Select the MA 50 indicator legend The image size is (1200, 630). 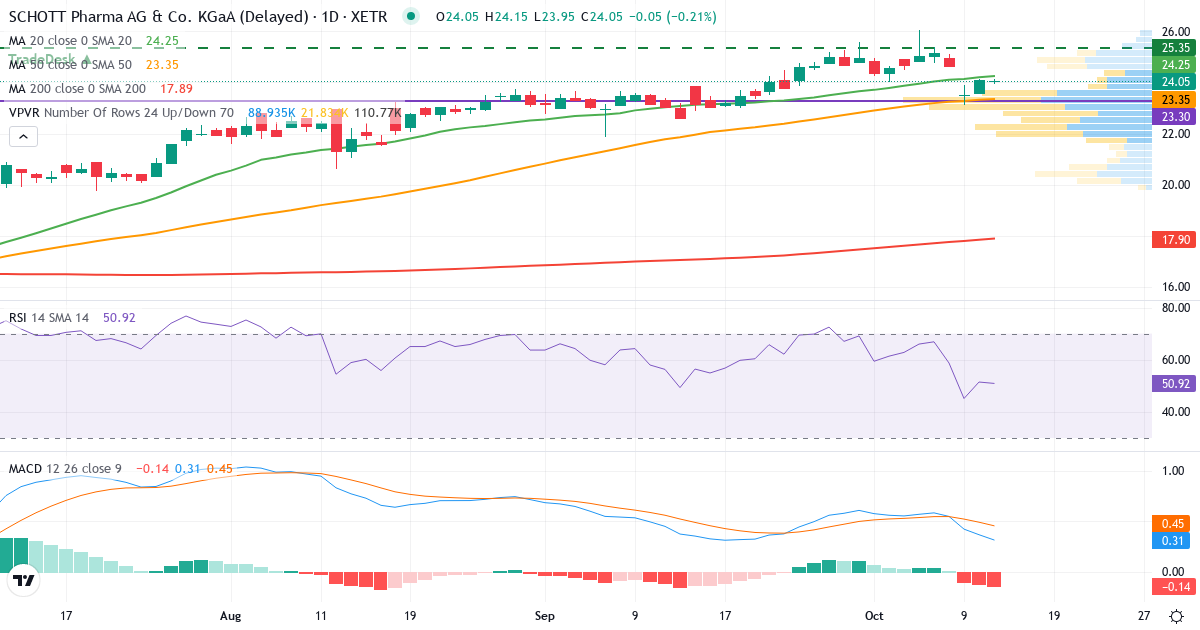[70, 65]
